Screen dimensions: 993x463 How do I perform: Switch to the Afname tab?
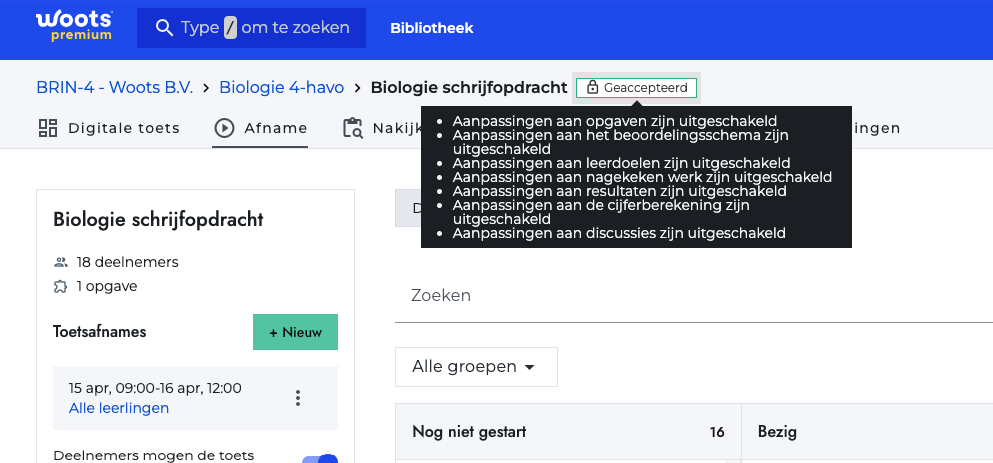pos(273,128)
